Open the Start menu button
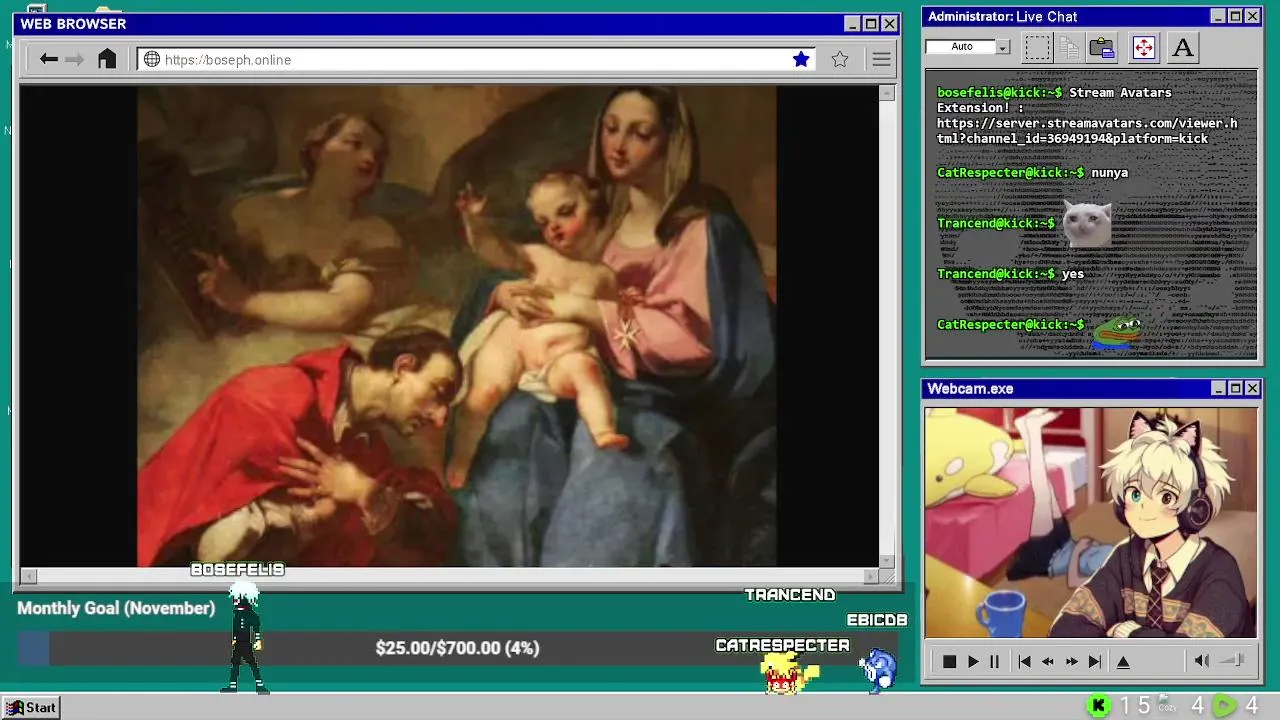 pos(31,707)
